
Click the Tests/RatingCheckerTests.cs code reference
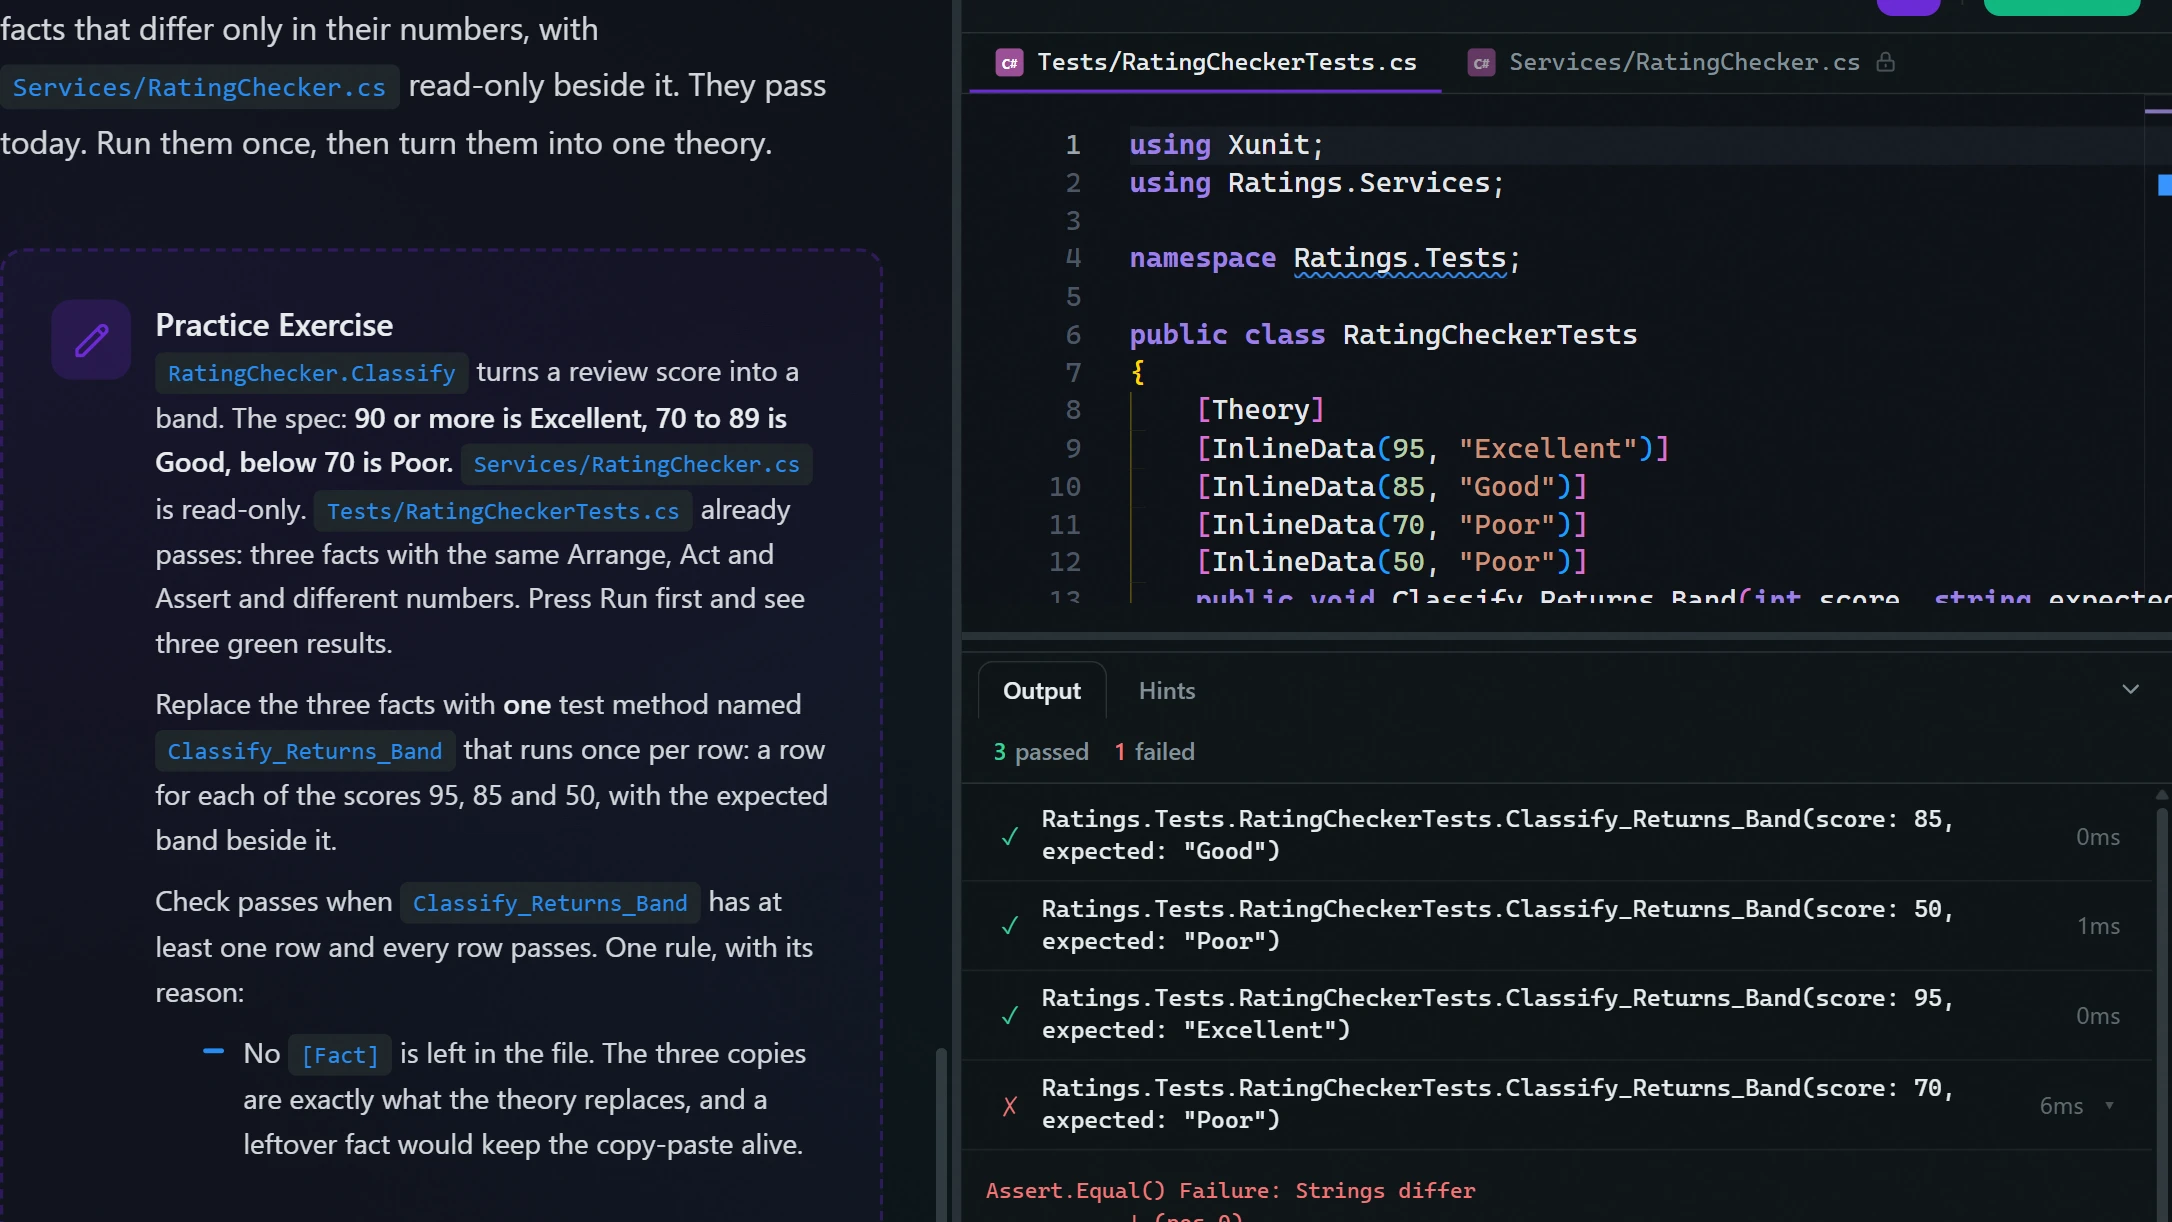point(503,511)
